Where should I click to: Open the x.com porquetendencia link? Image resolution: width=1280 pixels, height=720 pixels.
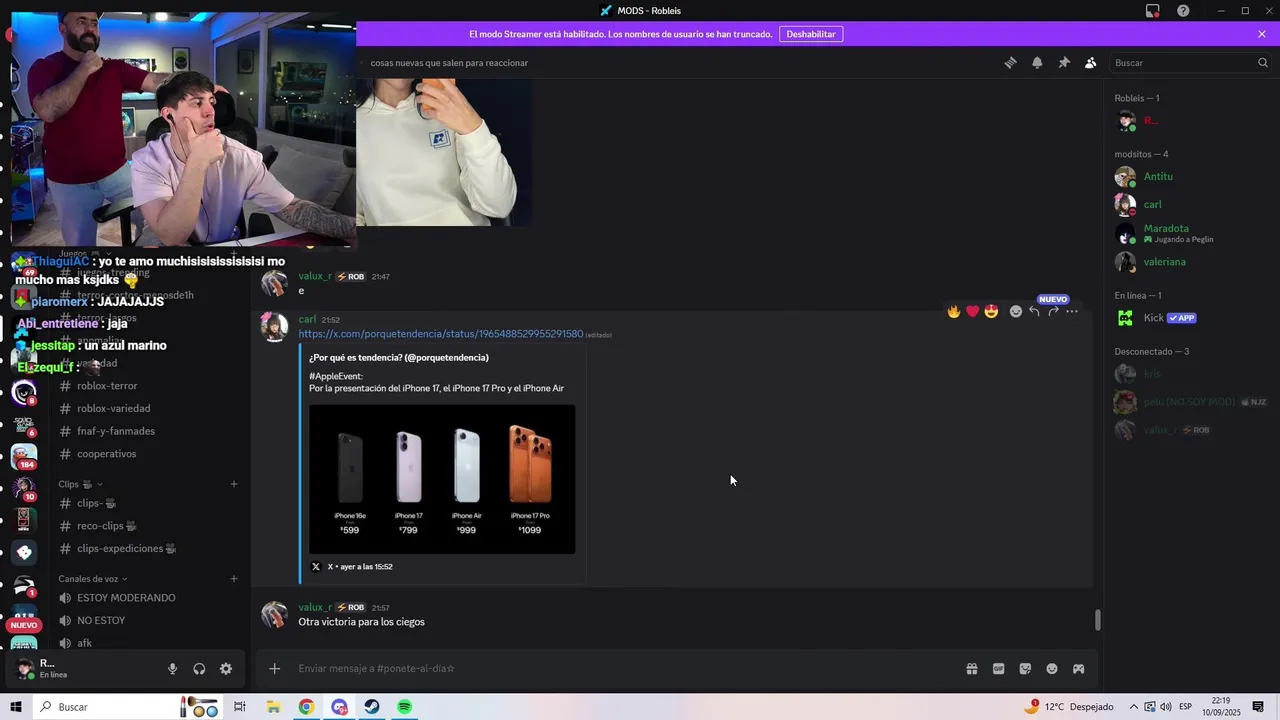pos(440,334)
